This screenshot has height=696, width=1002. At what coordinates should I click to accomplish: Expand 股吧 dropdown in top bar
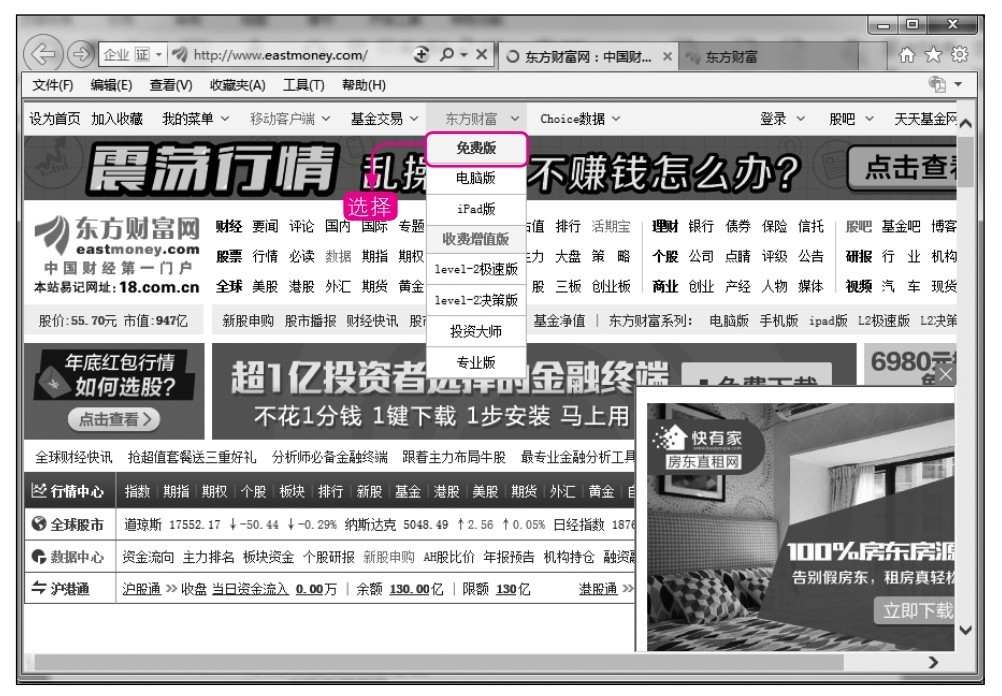pyautogui.click(x=869, y=119)
